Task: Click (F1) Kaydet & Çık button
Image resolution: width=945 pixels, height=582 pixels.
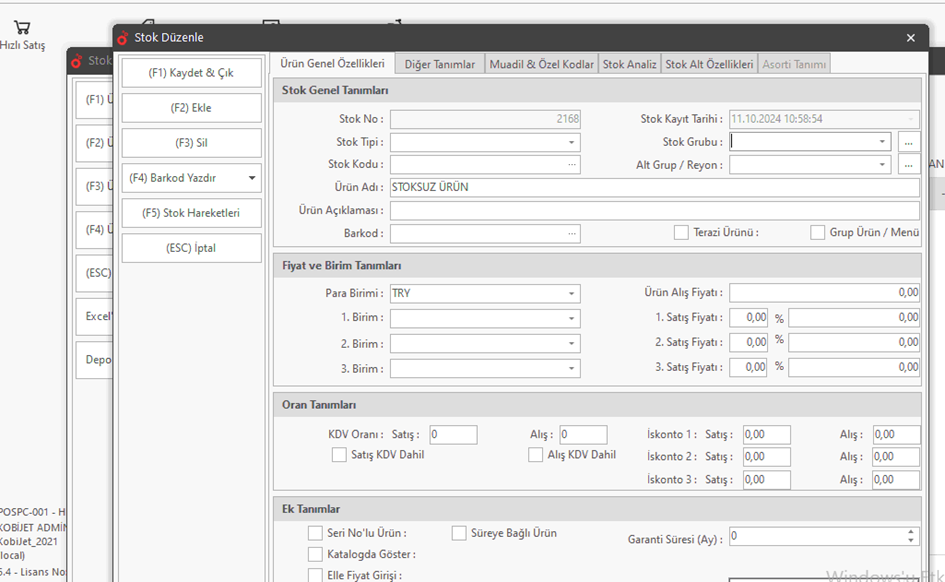Action: pos(191,73)
